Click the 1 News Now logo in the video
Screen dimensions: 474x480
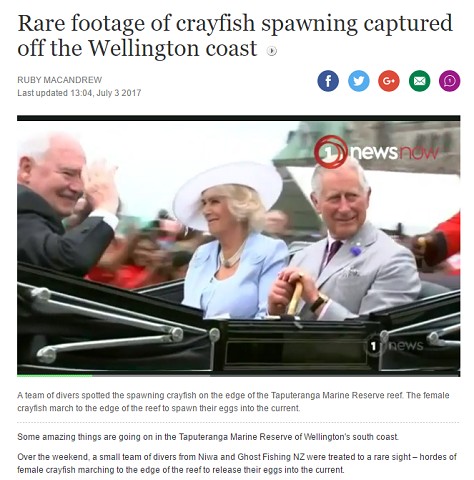click(376, 152)
